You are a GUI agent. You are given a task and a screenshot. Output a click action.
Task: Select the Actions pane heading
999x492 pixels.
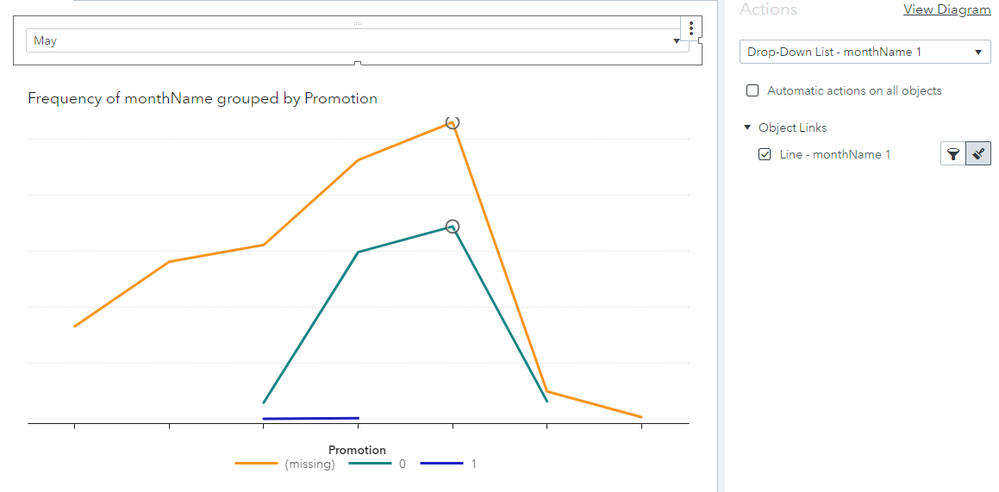[x=768, y=10]
